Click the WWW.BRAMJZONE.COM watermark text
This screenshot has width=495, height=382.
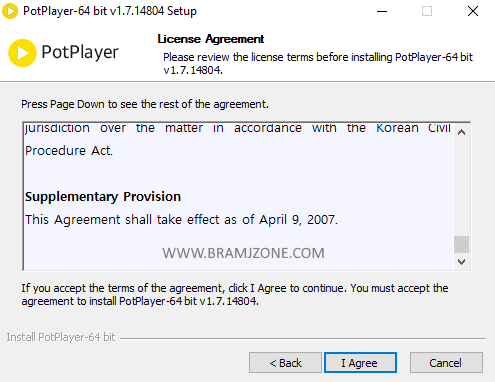[243, 253]
